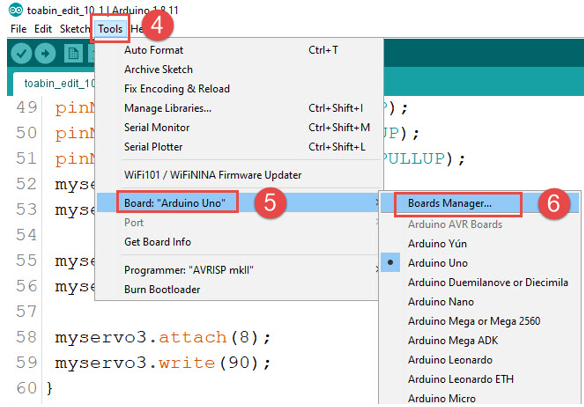Click code line myservo3.write(90);

[163, 363]
